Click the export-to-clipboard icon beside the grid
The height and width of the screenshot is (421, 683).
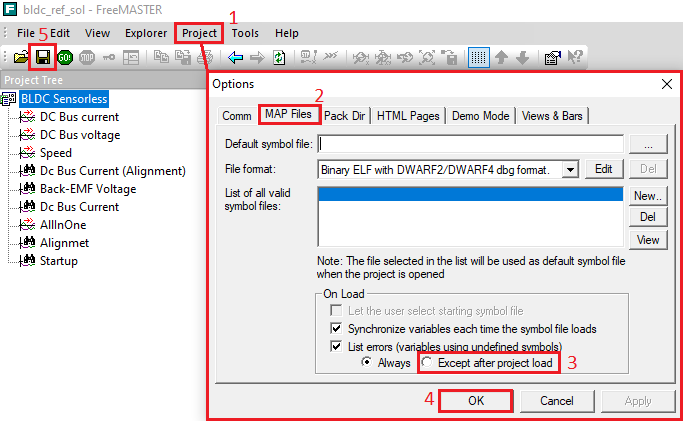click(x=449, y=57)
